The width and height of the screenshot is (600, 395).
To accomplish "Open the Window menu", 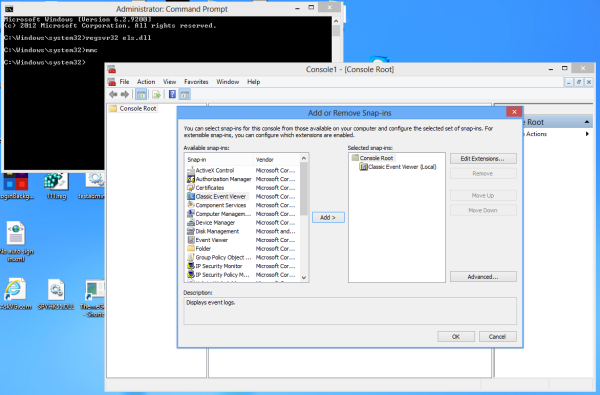I will click(x=228, y=82).
